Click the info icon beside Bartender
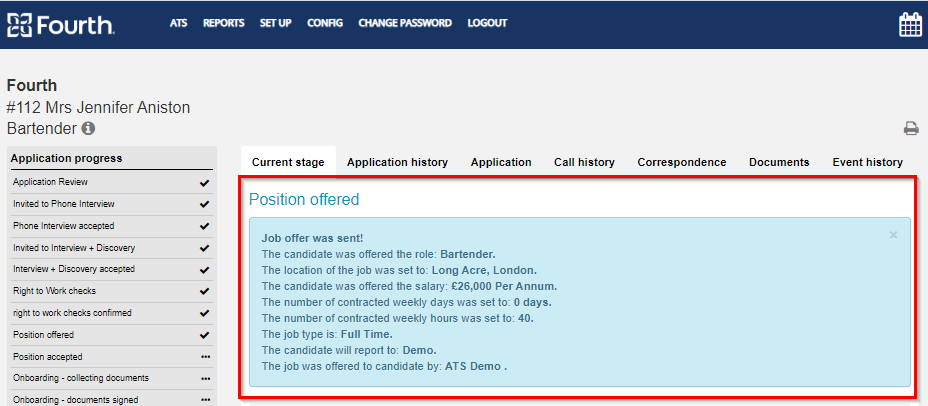This screenshot has width=928, height=406. 88,128
